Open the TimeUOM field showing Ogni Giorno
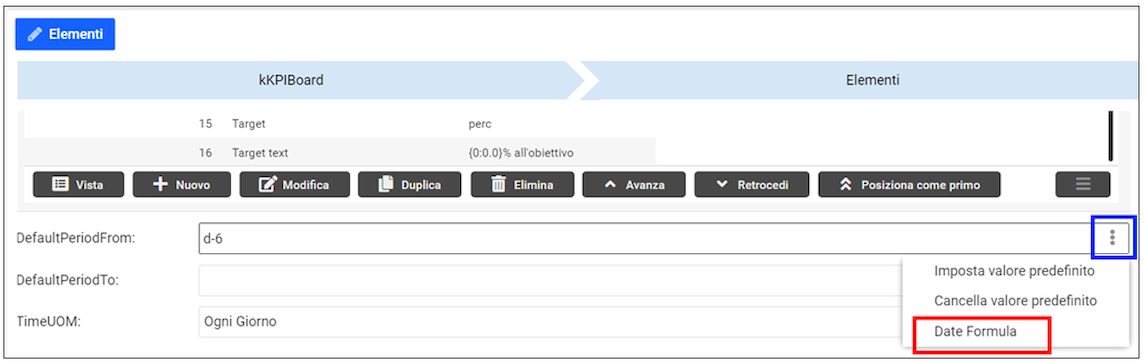This screenshot has width=1144, height=362. point(550,321)
